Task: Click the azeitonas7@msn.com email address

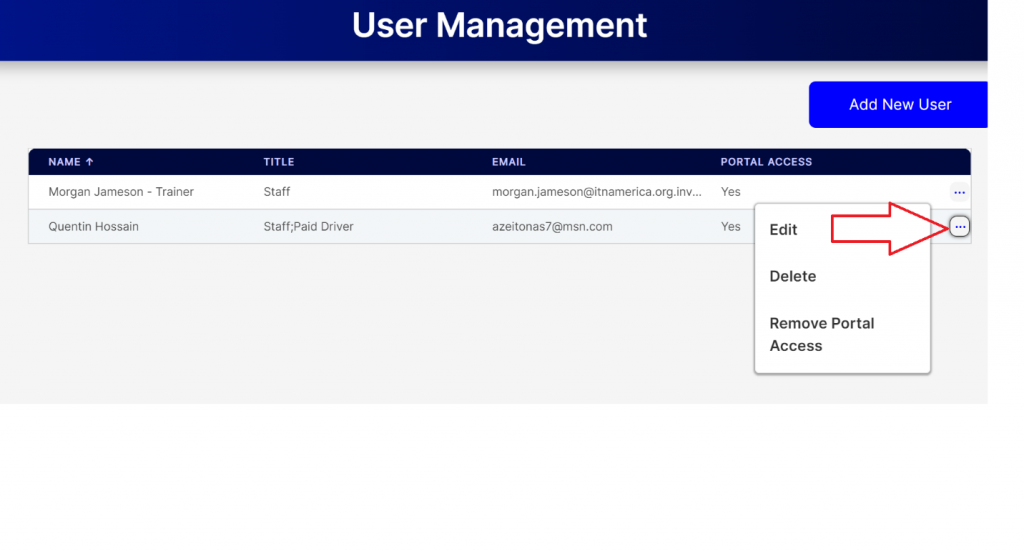Action: 552,227
